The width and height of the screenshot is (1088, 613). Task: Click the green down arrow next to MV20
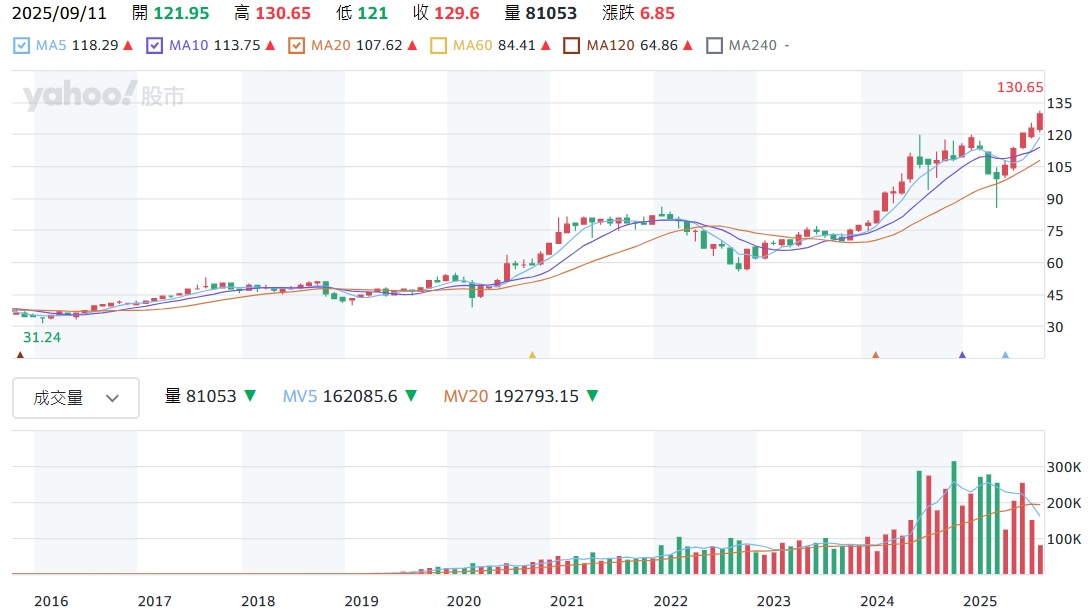592,397
